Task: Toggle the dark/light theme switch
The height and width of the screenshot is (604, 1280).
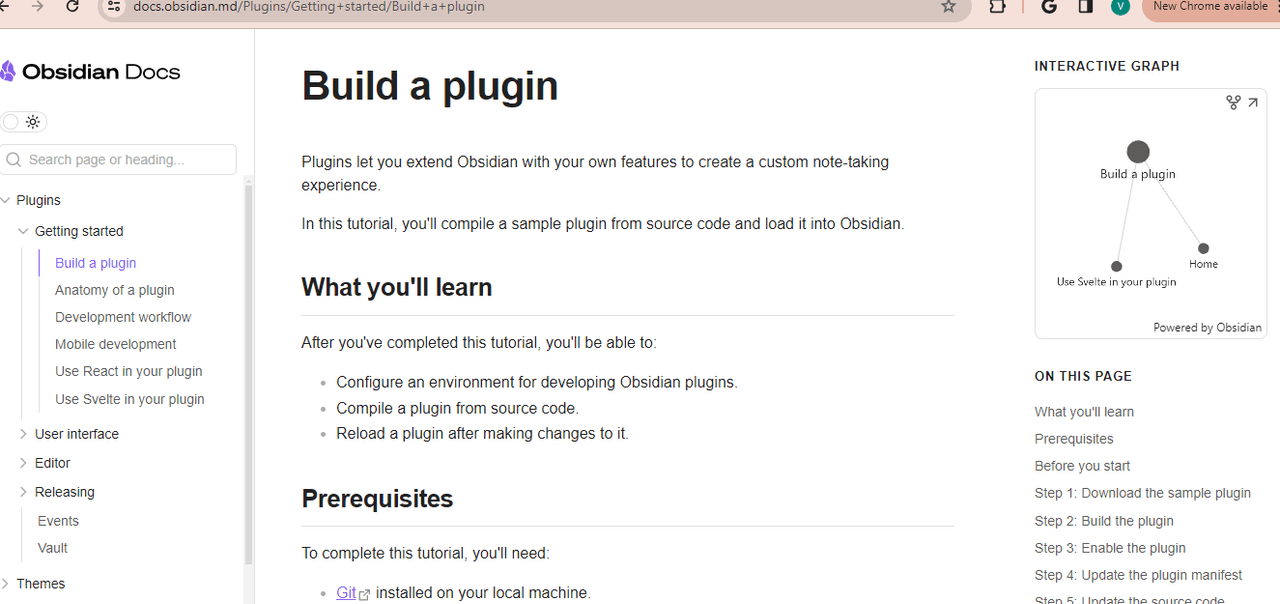Action: click(23, 122)
